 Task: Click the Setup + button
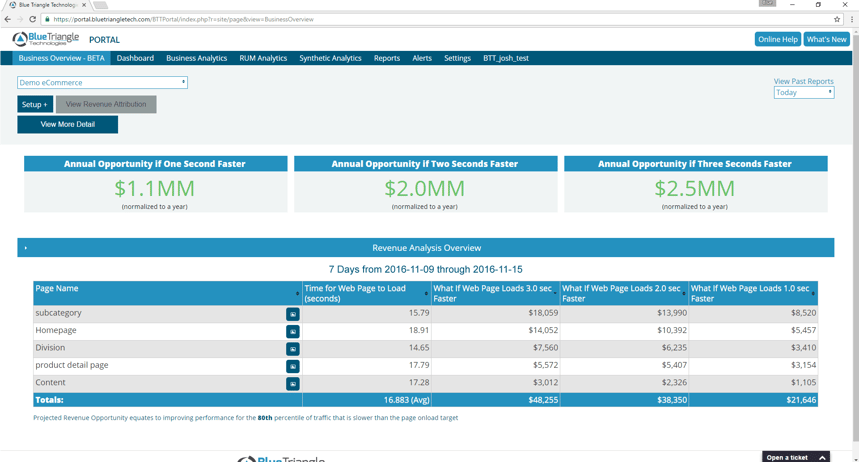pyautogui.click(x=35, y=104)
